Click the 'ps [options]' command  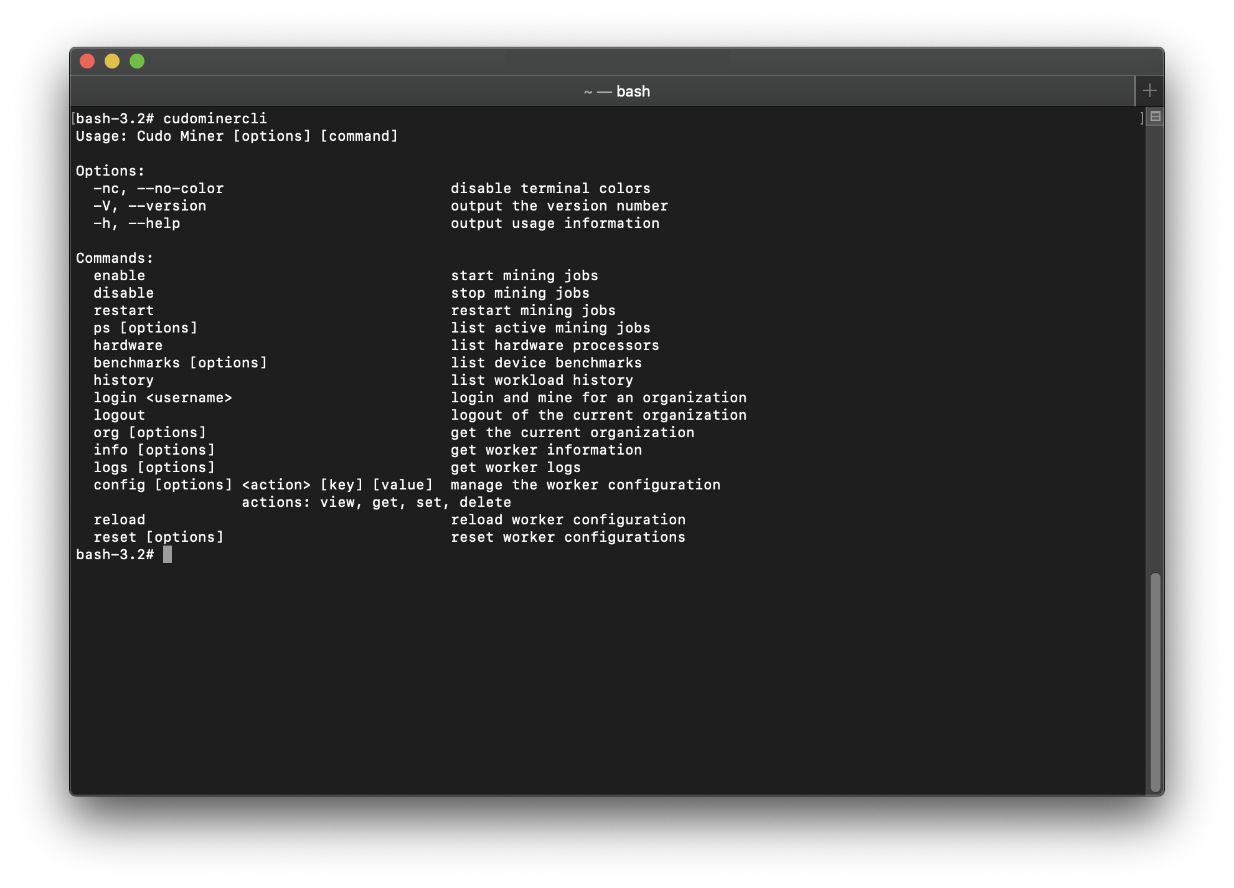pyautogui.click(x=145, y=328)
